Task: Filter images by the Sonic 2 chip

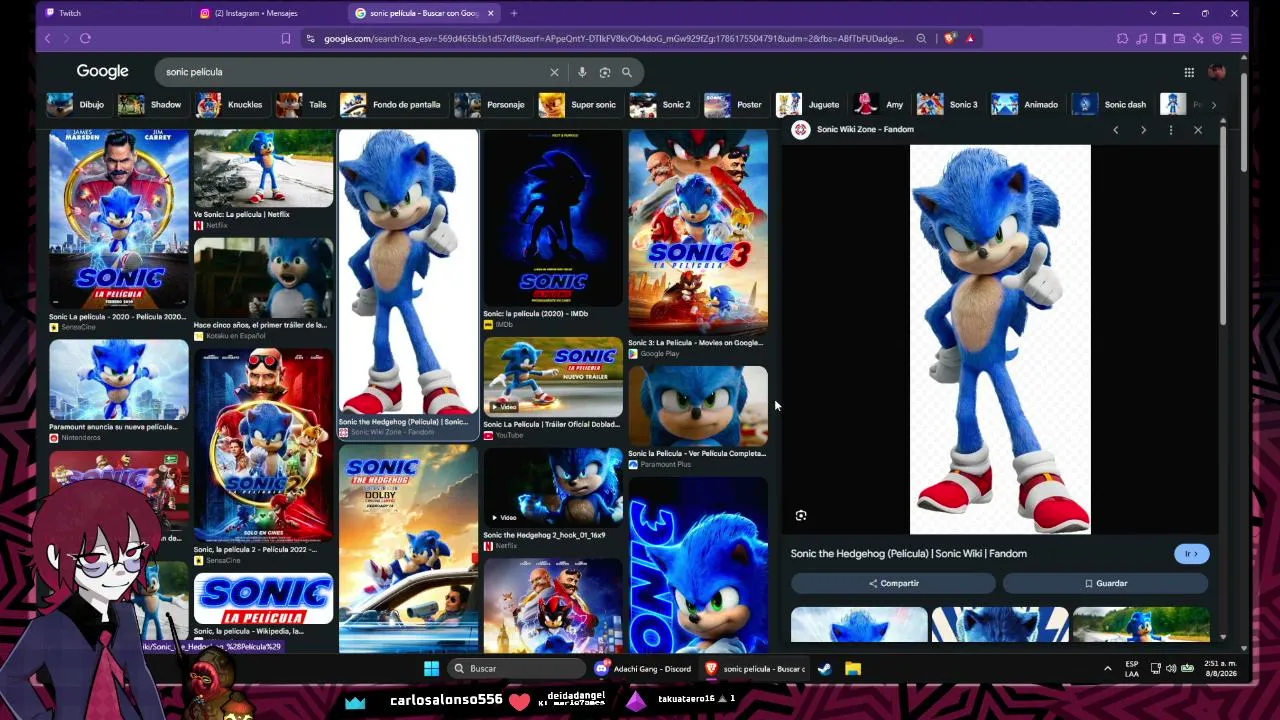Action: 661,105
